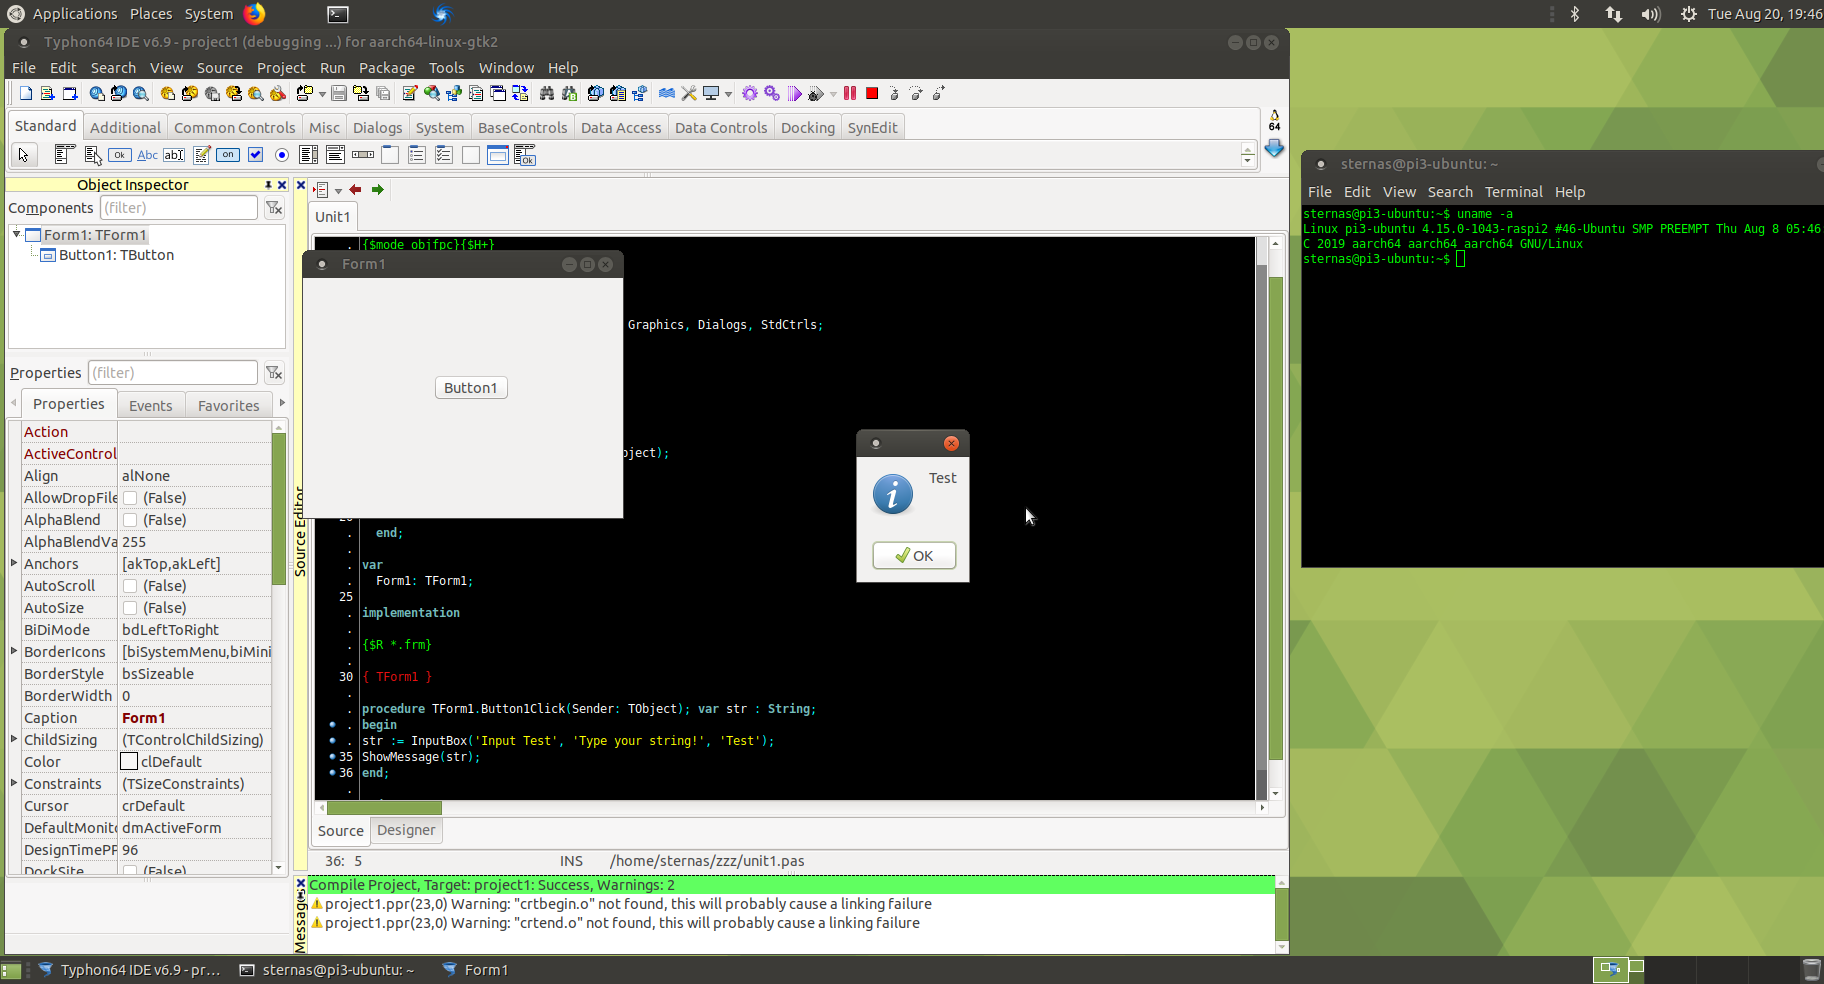This screenshot has height=984, width=1824.
Task: Switch to the Common Controls palette tab
Action: [x=235, y=128]
